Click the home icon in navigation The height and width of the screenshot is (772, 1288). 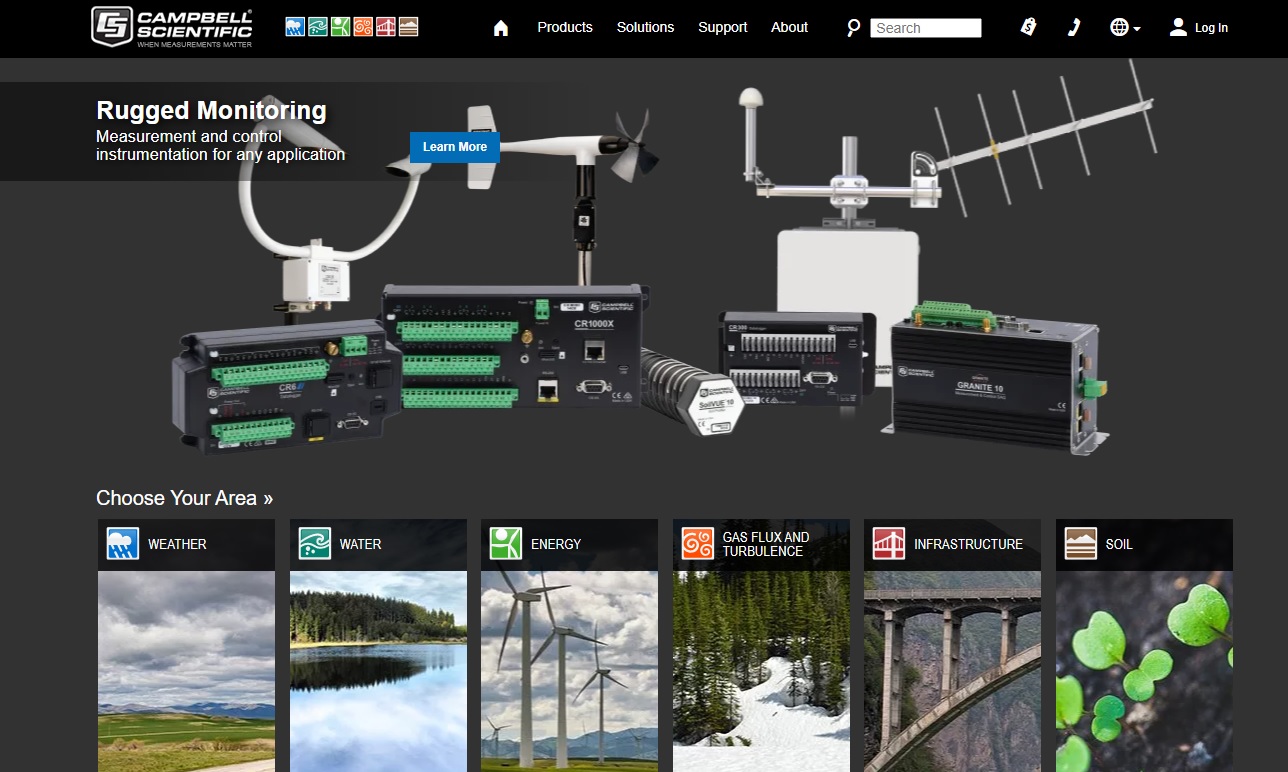(x=501, y=28)
